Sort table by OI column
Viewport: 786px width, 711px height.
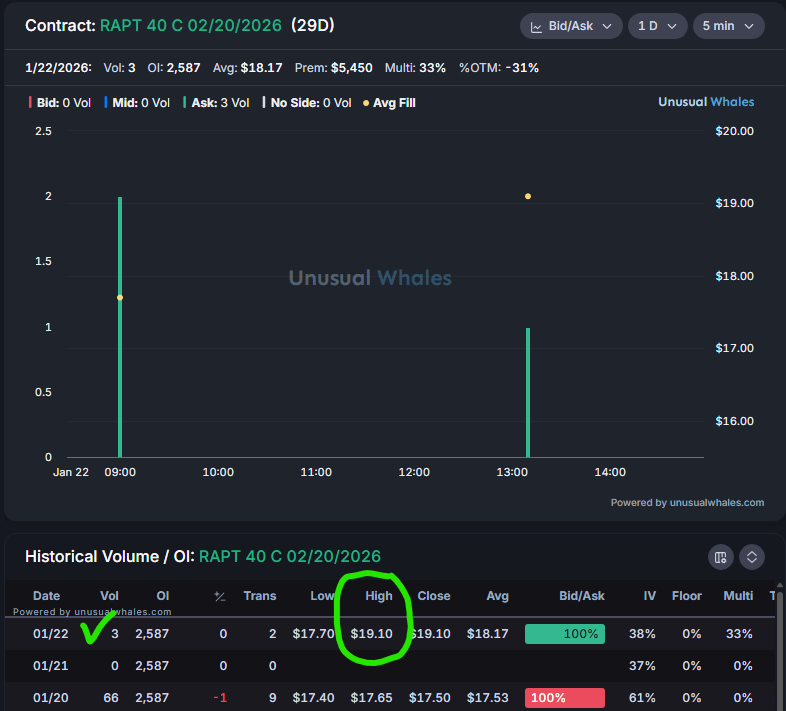click(x=163, y=596)
